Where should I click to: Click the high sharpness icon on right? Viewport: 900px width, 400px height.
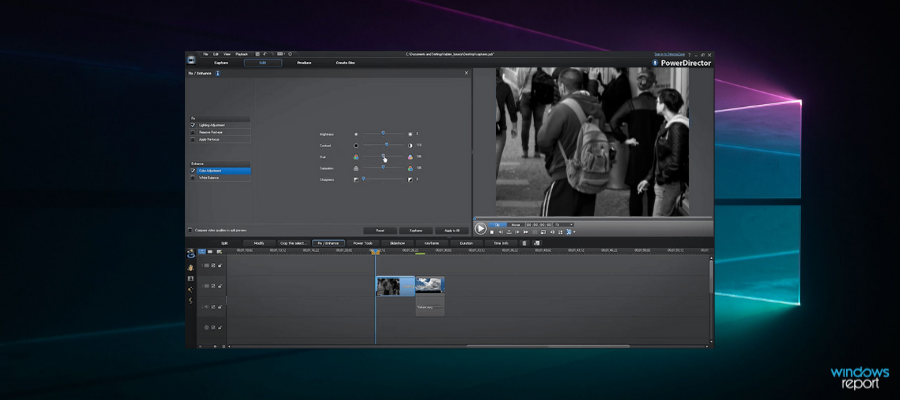point(410,179)
